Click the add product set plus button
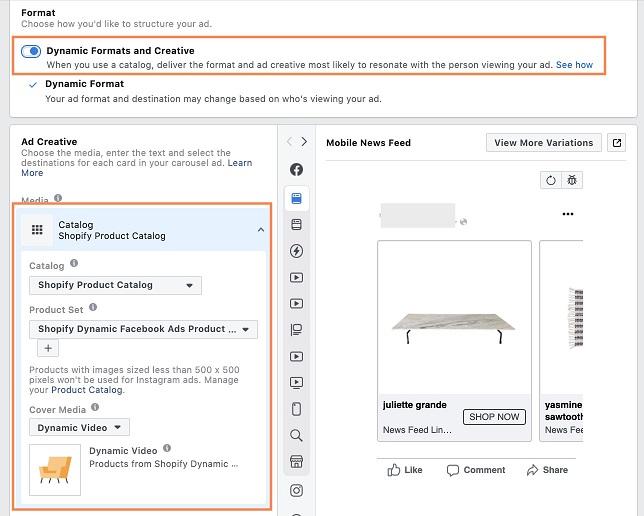 coord(48,349)
